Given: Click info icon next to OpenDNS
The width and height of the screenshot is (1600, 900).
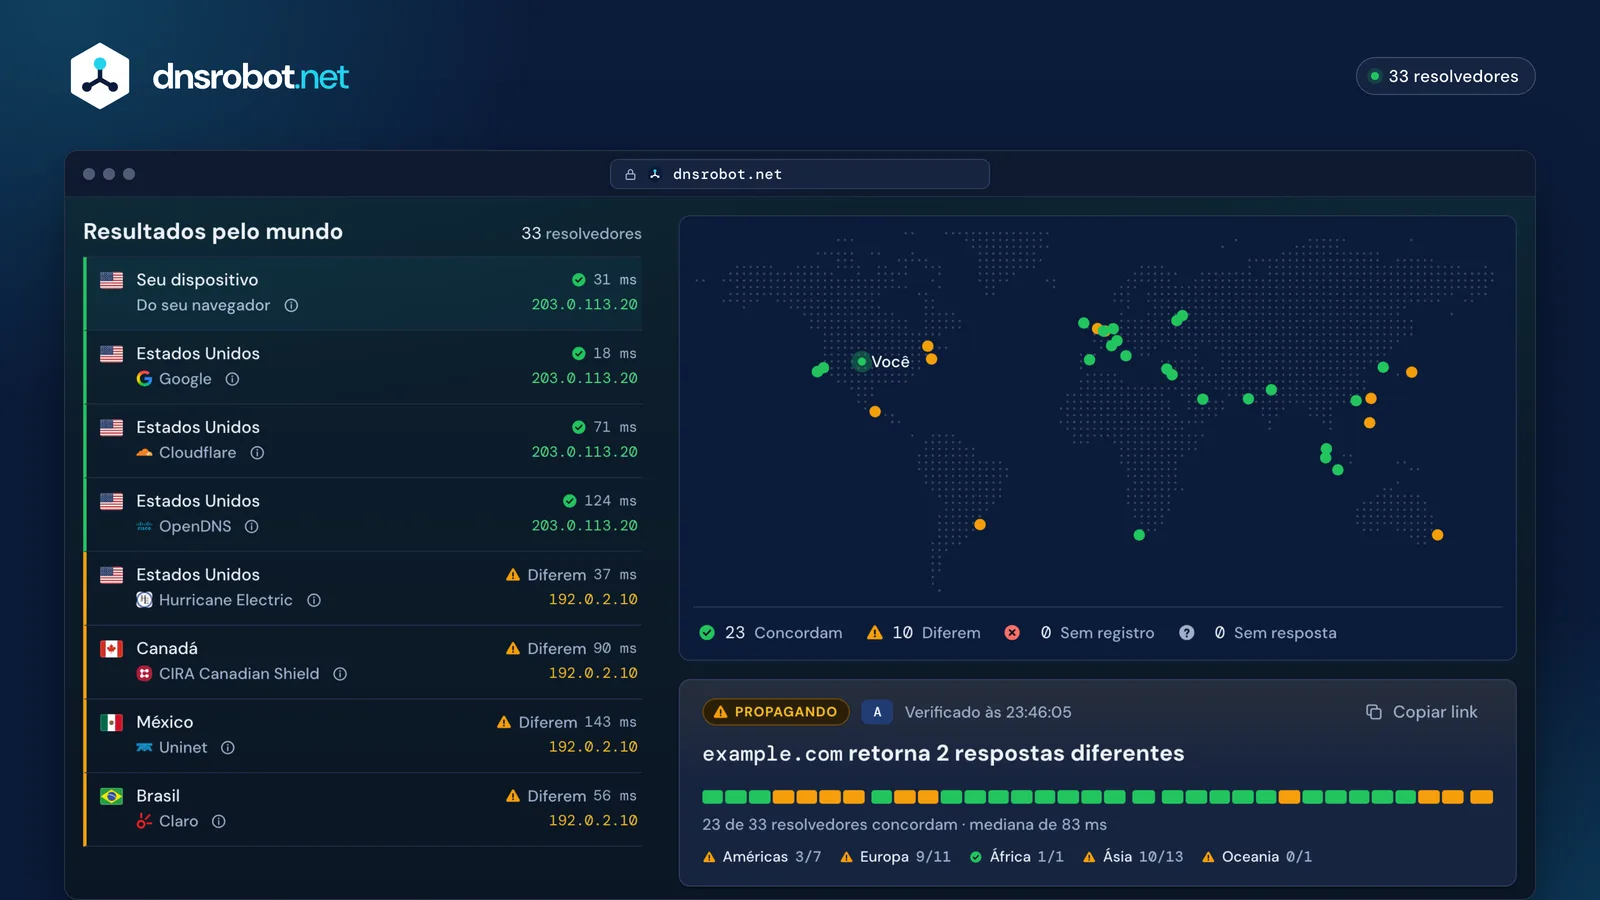Looking at the screenshot, I should click(252, 527).
